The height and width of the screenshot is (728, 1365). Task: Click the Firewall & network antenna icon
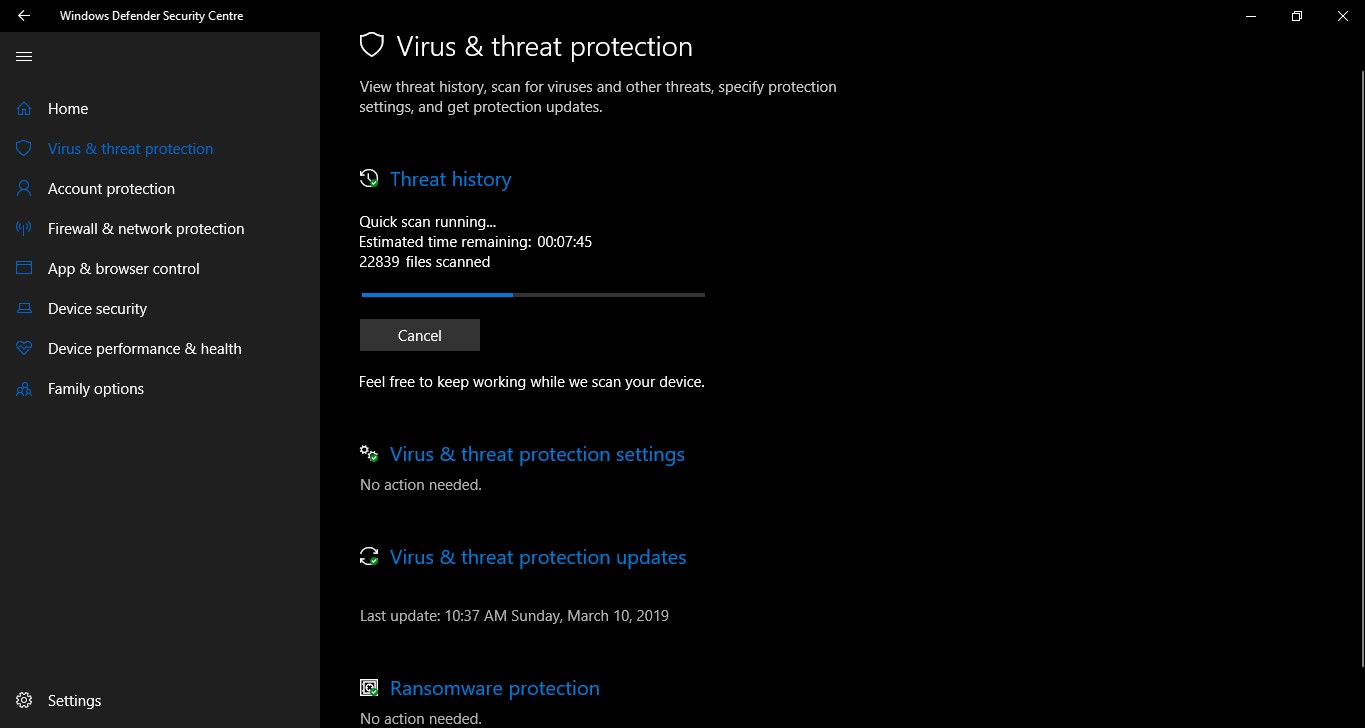pyautogui.click(x=24, y=229)
